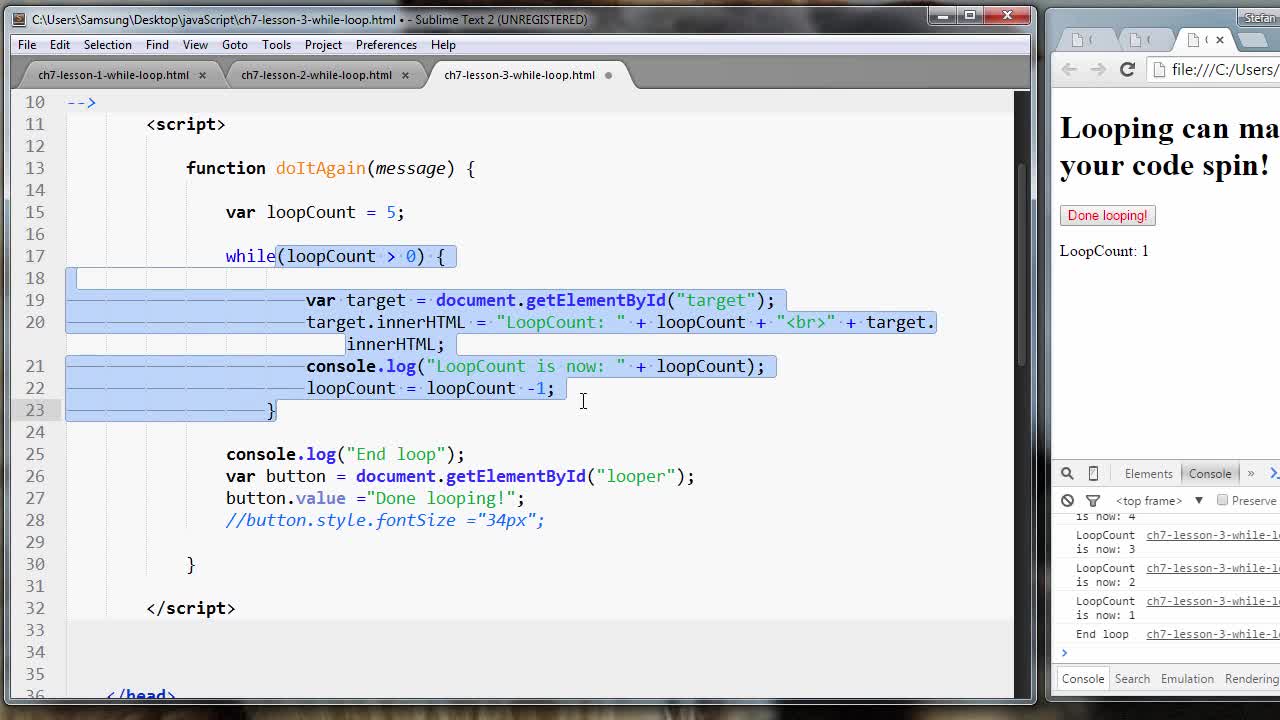This screenshot has width=1280, height=720.
Task: Toggle DevTools device mode icon
Action: (1093, 474)
